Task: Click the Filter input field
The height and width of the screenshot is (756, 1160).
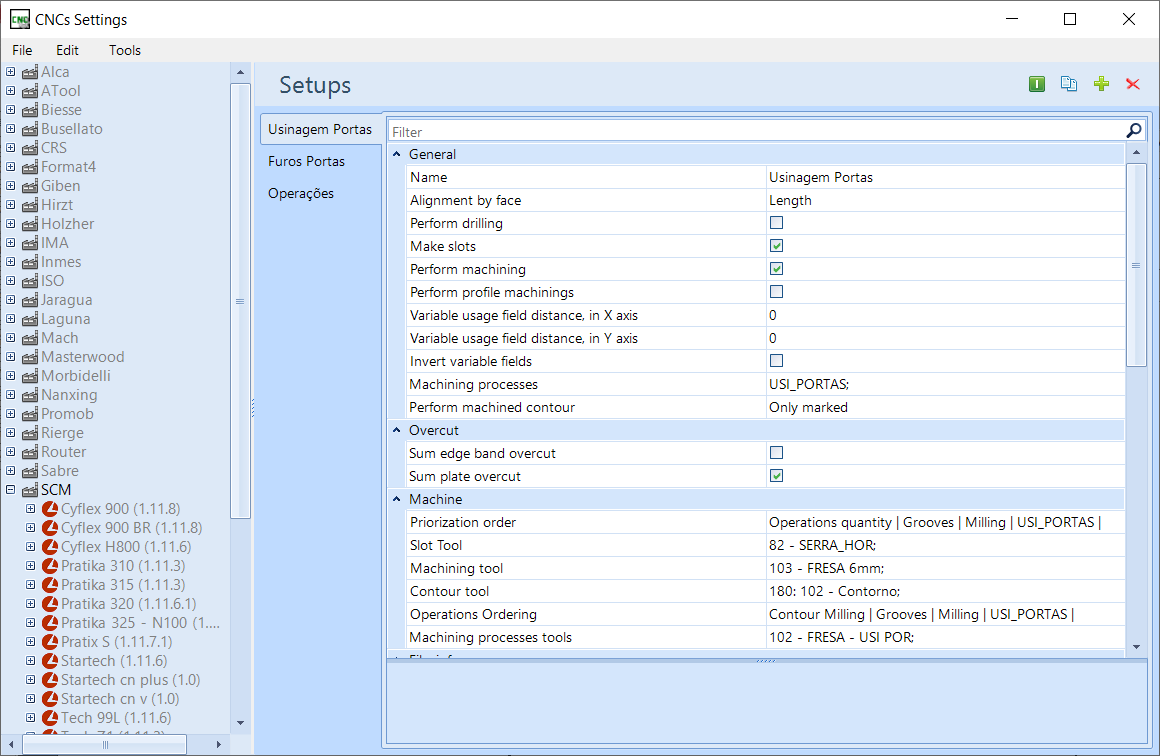Action: click(756, 132)
